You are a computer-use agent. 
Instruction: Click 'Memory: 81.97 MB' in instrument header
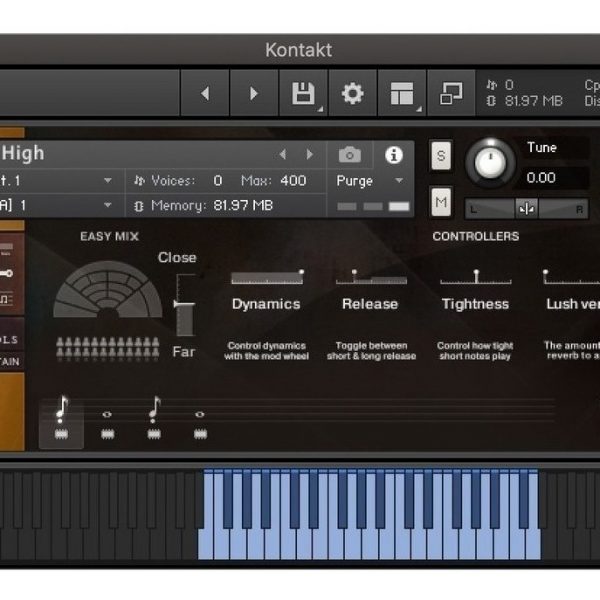pyautogui.click(x=212, y=205)
